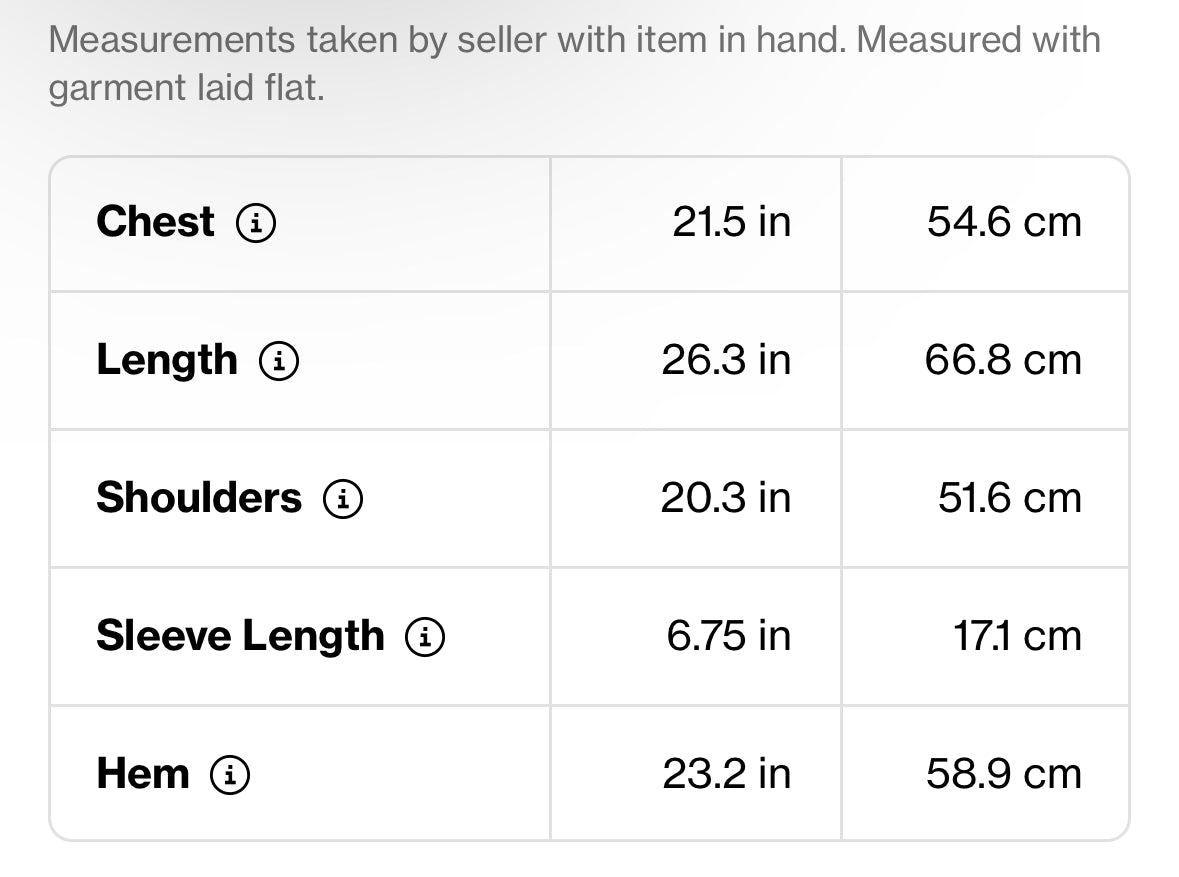Select the 66.8 cm length value
This screenshot has height=877, width=1179.
pyautogui.click(x=1003, y=360)
